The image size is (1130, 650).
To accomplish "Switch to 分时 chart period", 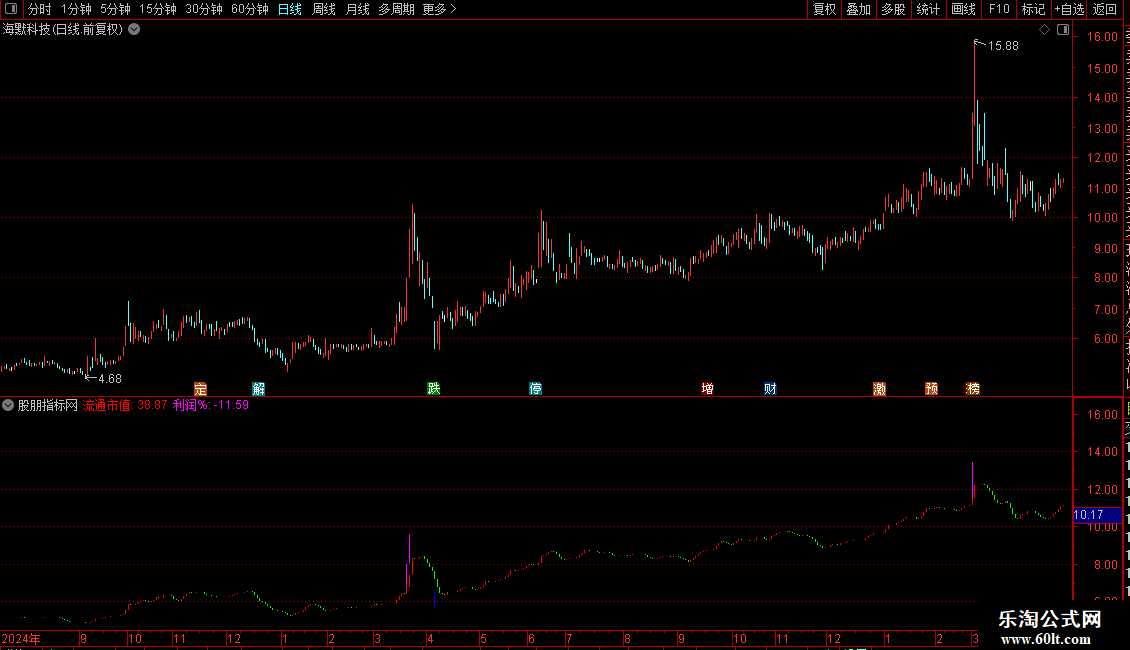I will [x=40, y=9].
